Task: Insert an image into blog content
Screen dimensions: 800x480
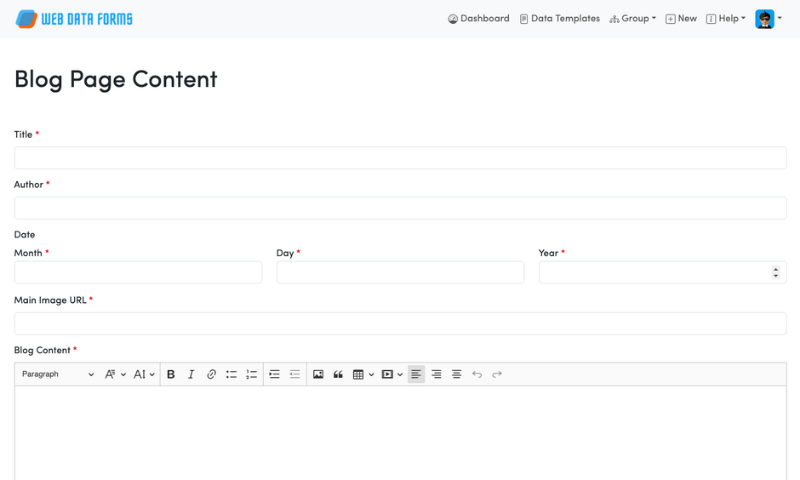Action: point(318,374)
